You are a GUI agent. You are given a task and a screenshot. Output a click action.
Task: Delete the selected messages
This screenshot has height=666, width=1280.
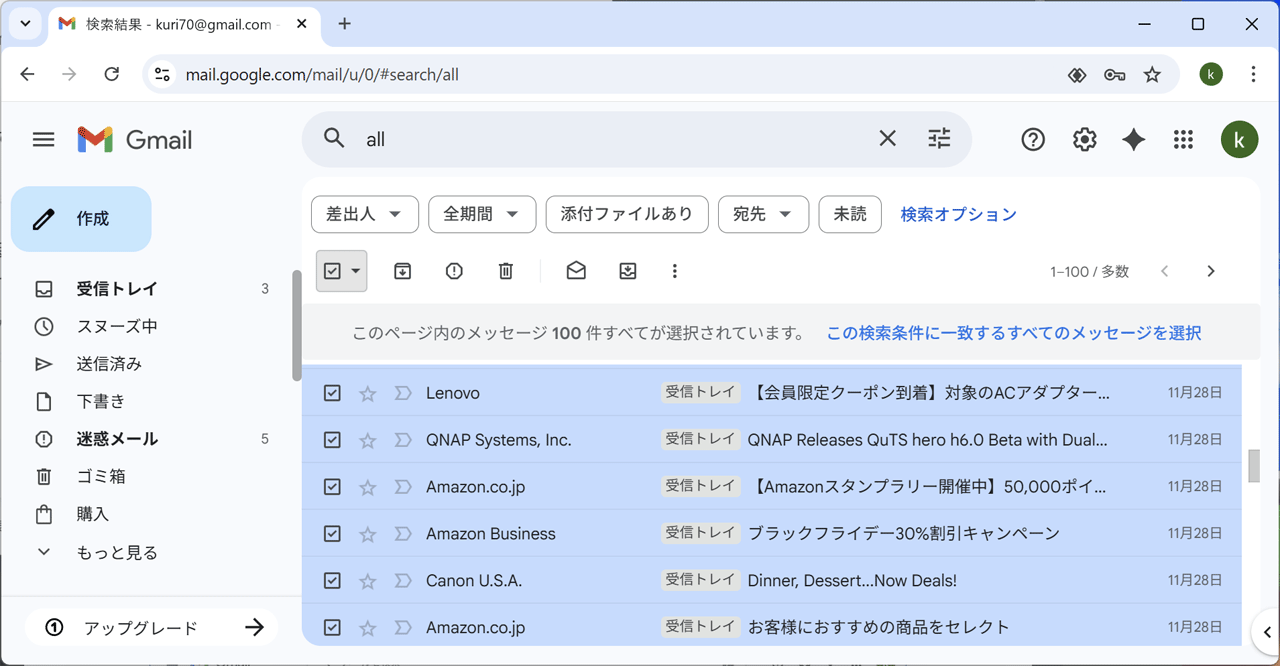coord(505,270)
